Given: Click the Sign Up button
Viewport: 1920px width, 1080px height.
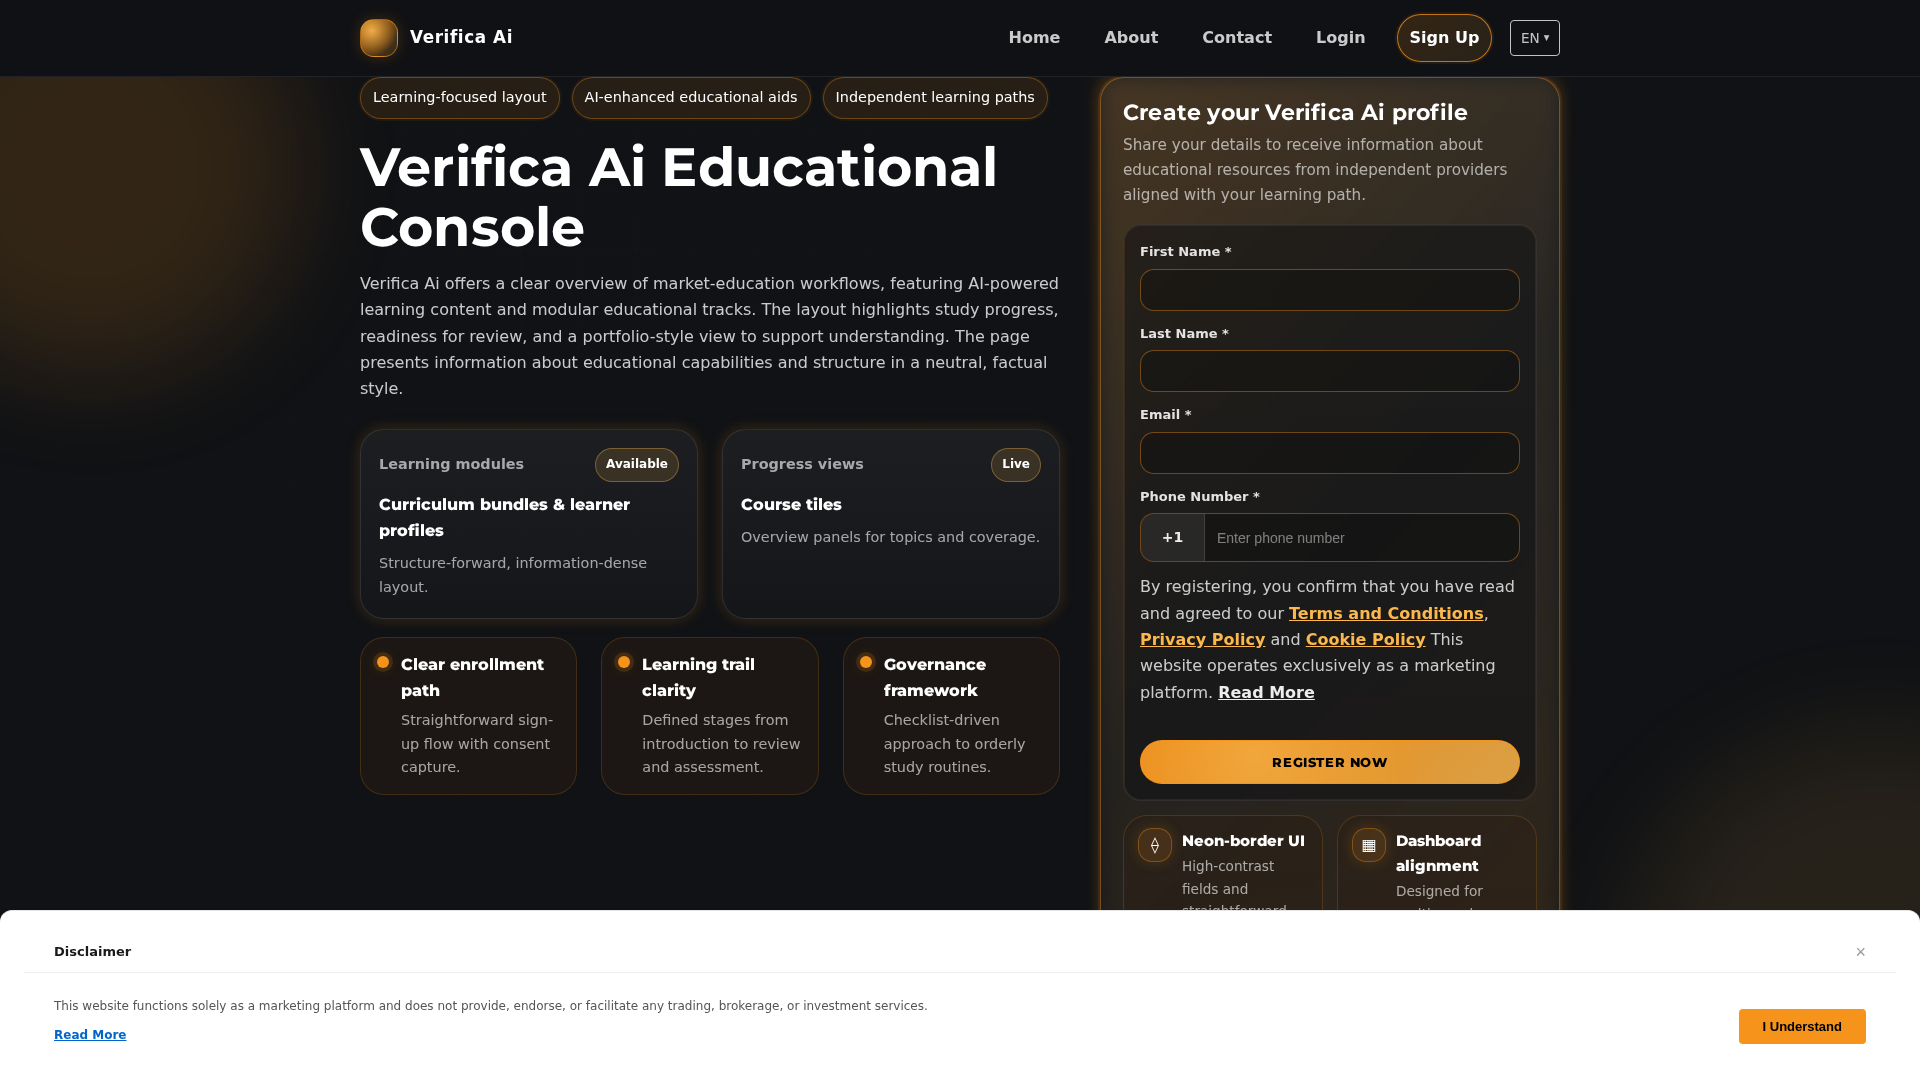Looking at the screenshot, I should tap(1444, 38).
